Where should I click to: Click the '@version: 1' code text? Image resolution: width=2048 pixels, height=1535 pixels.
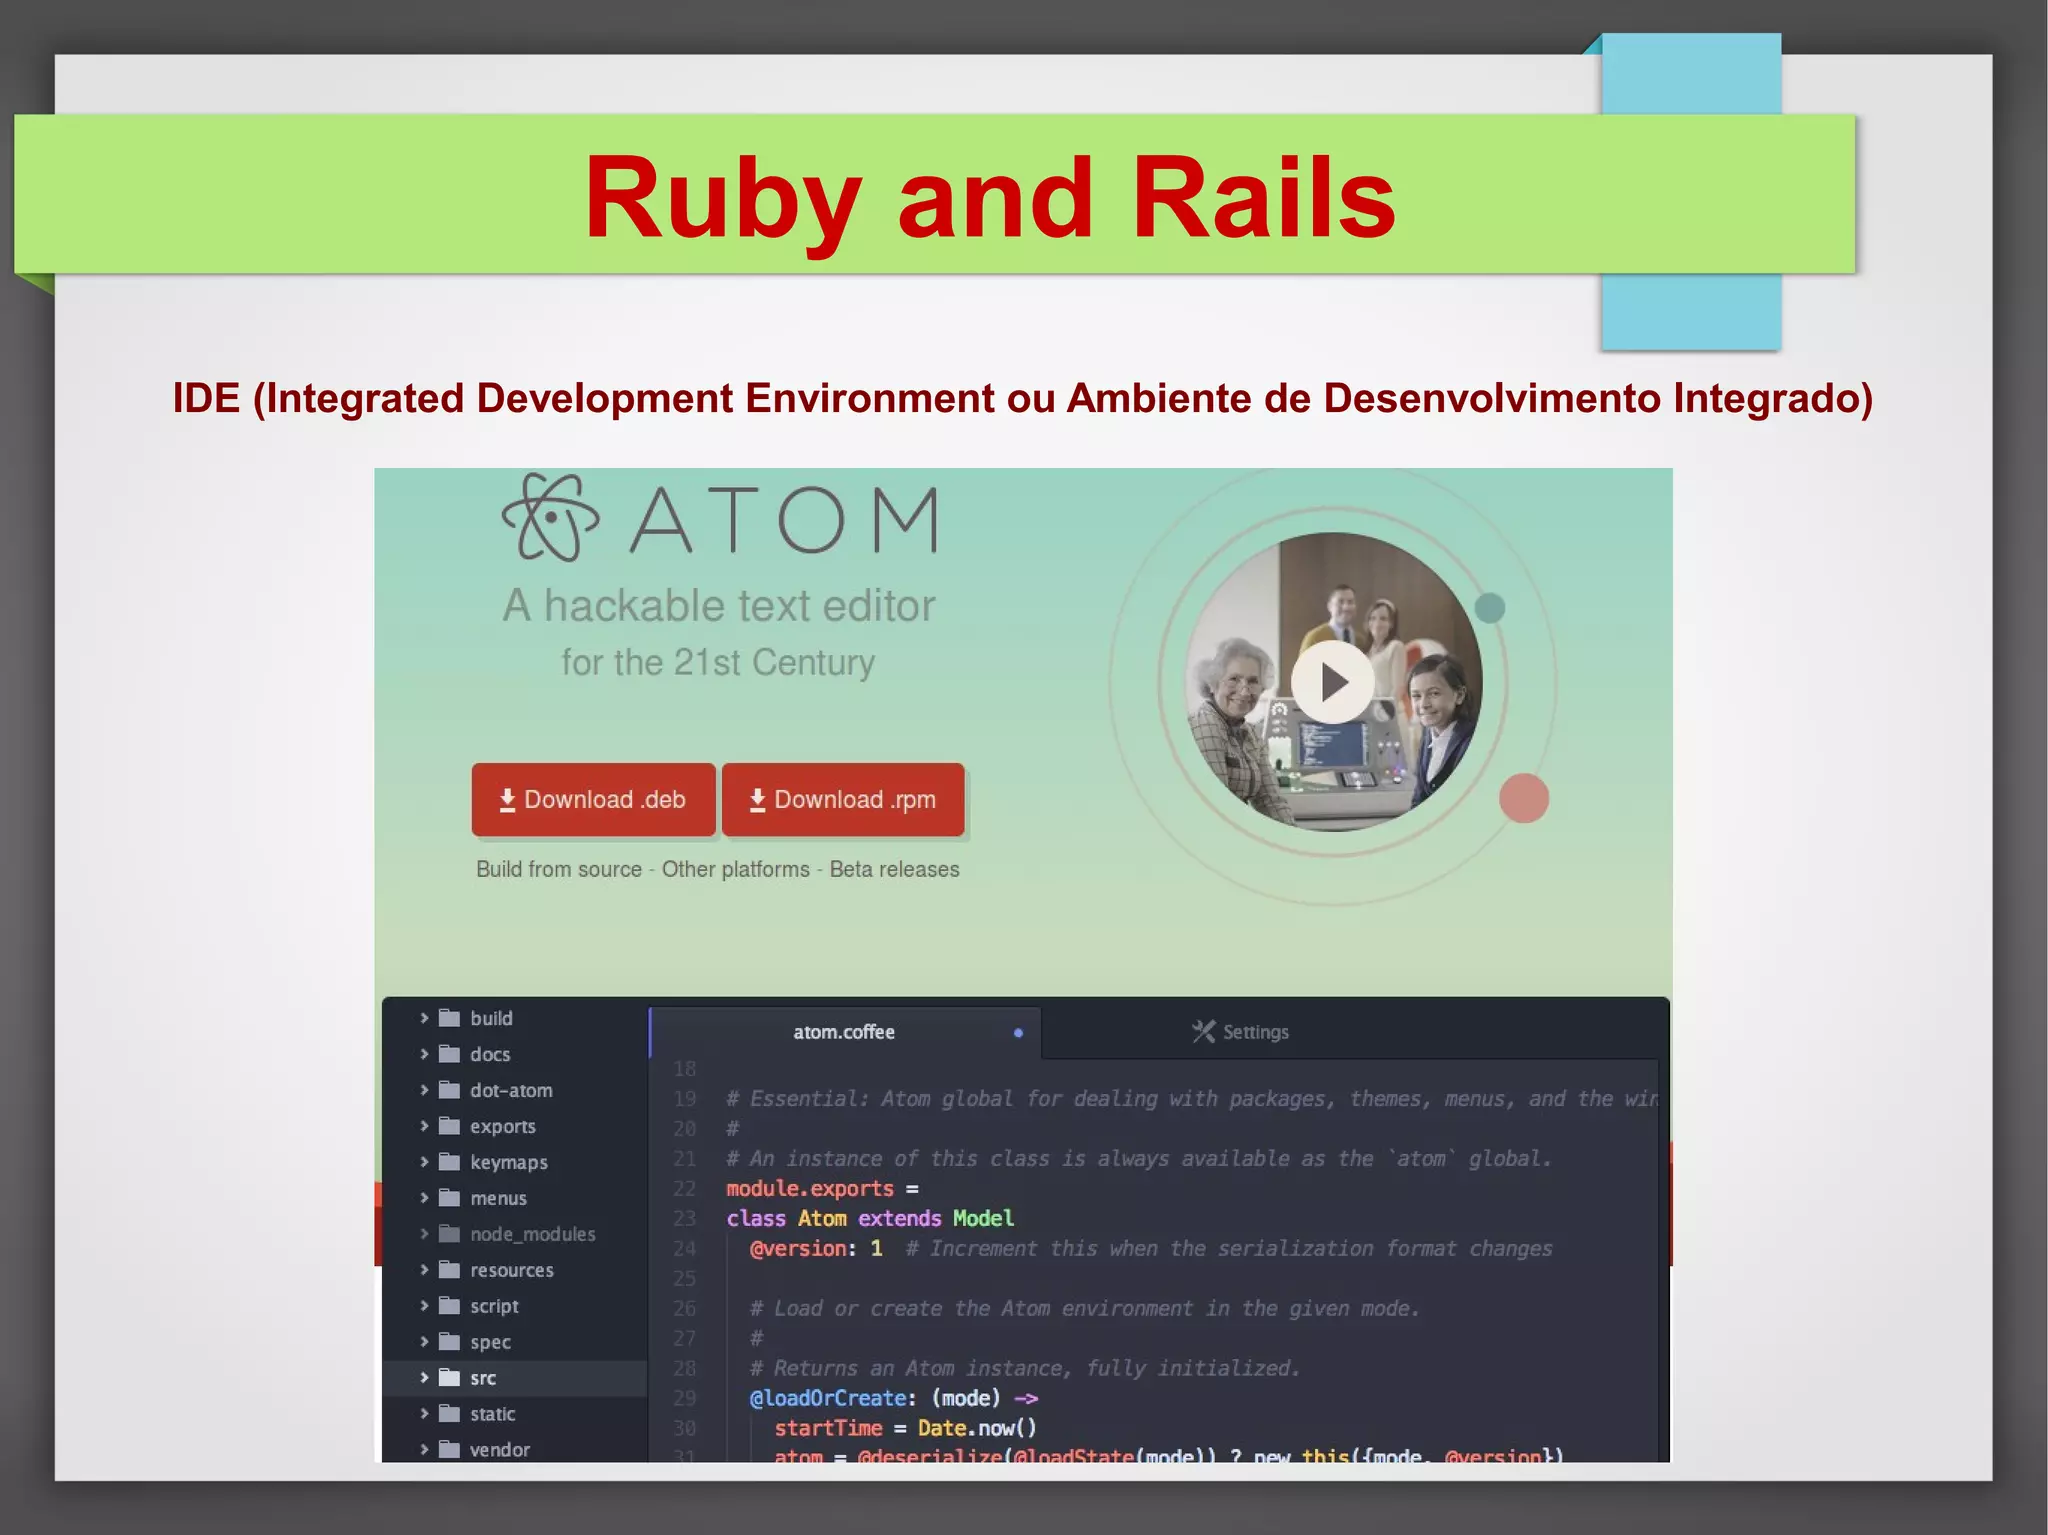[816, 1248]
